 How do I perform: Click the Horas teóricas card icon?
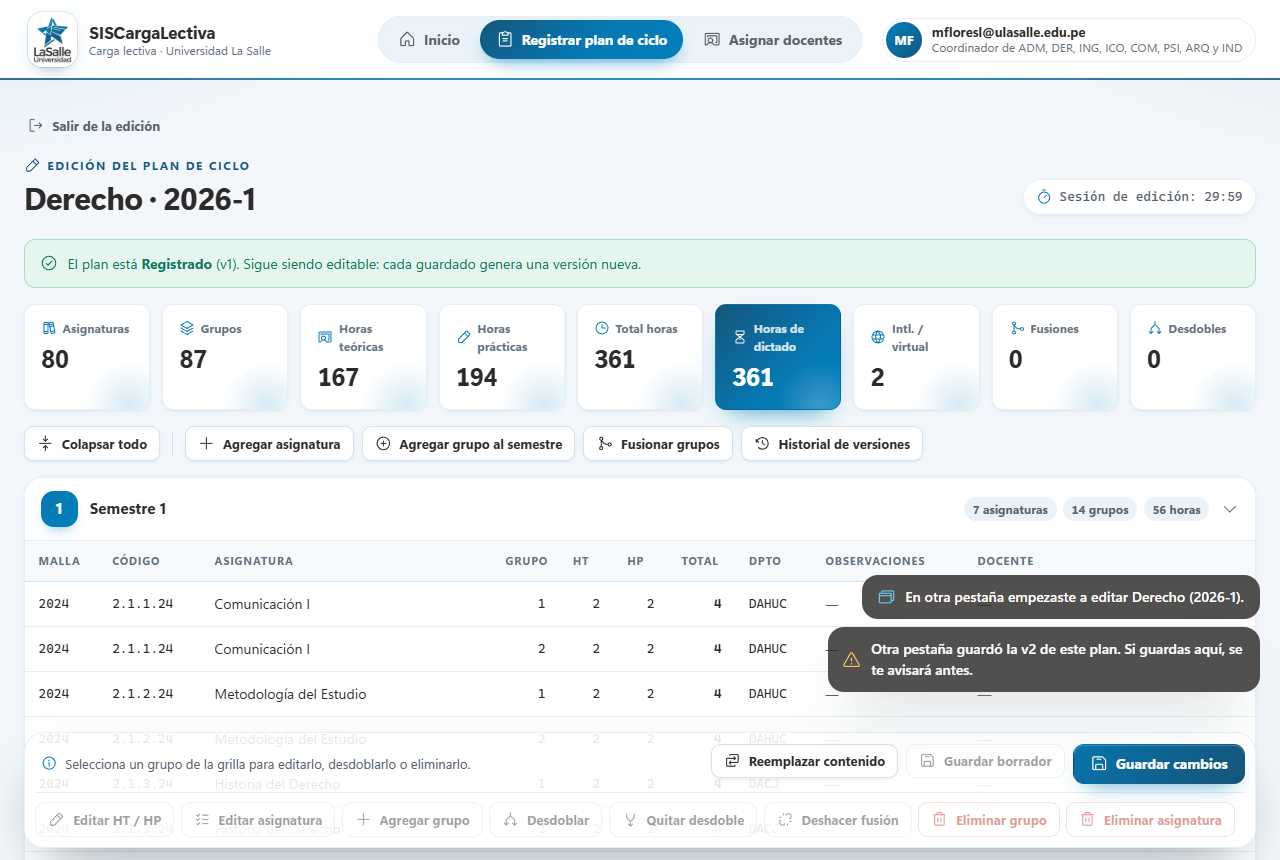pyautogui.click(x=324, y=337)
